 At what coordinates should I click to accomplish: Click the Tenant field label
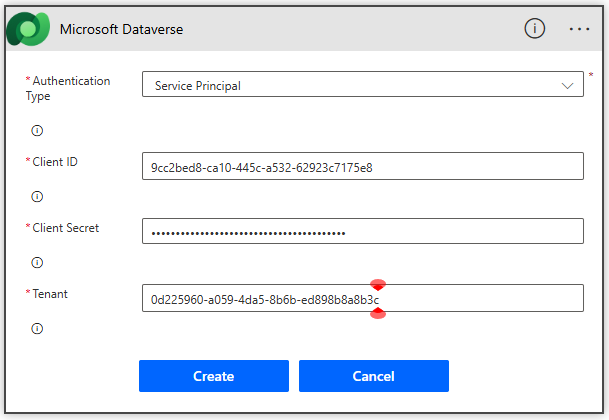point(50,293)
